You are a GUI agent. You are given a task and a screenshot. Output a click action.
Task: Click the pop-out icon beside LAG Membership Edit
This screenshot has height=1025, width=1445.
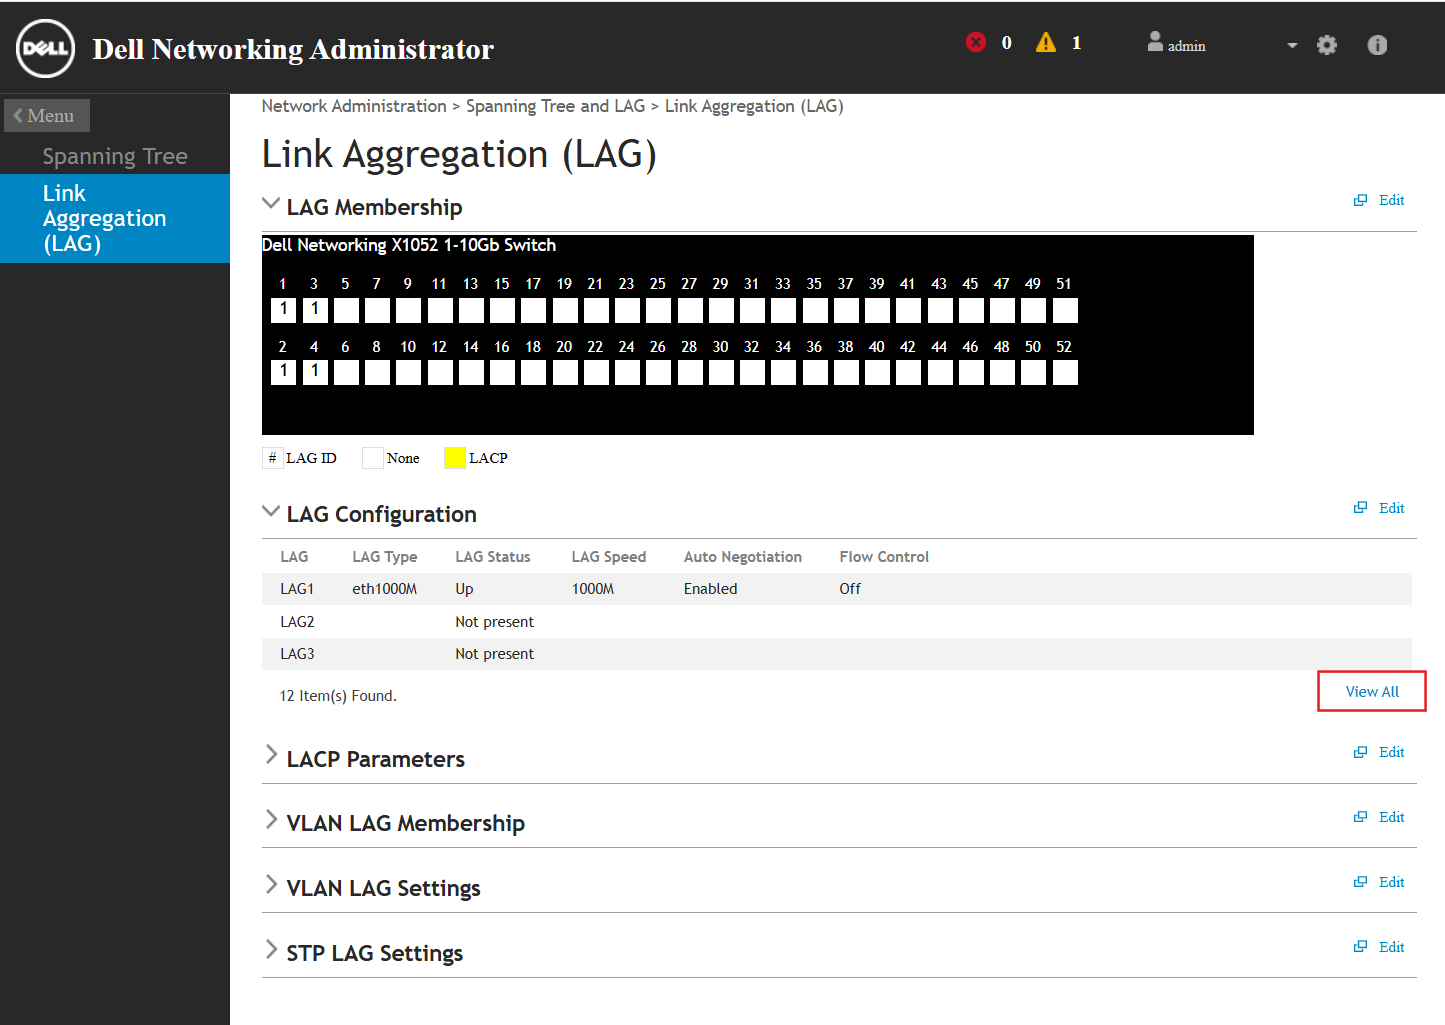(1360, 200)
